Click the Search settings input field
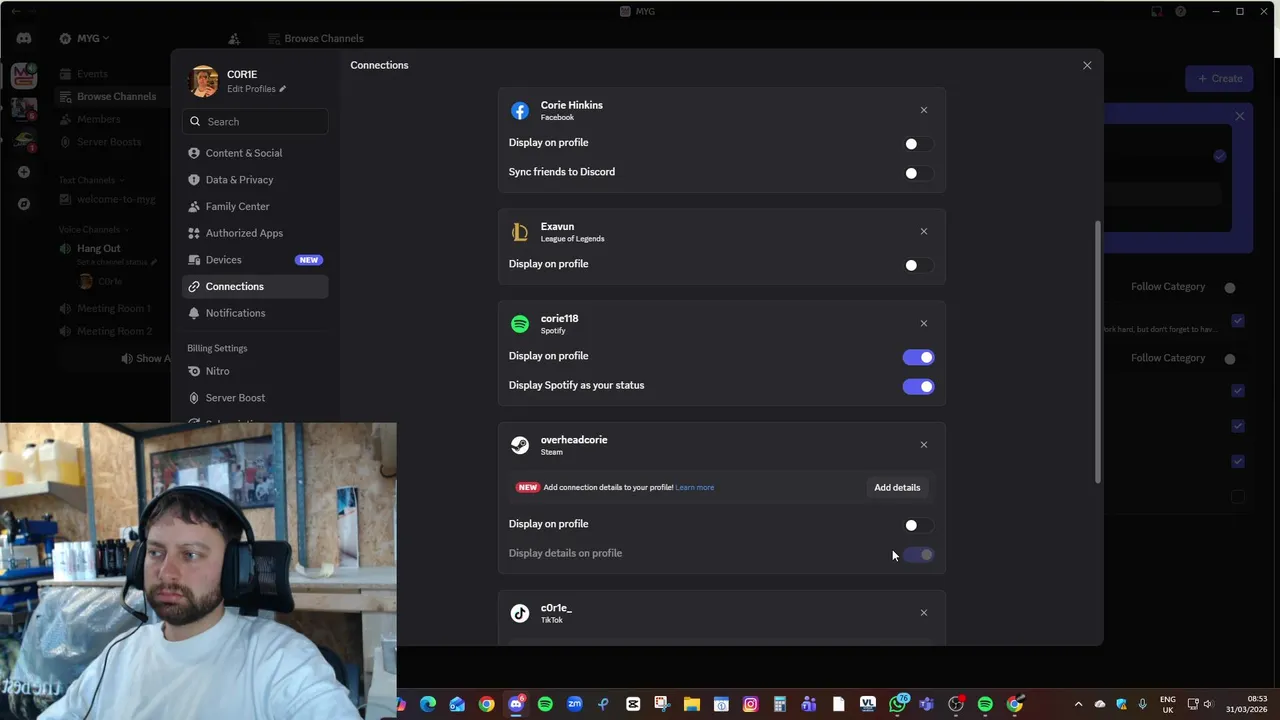 click(x=255, y=121)
